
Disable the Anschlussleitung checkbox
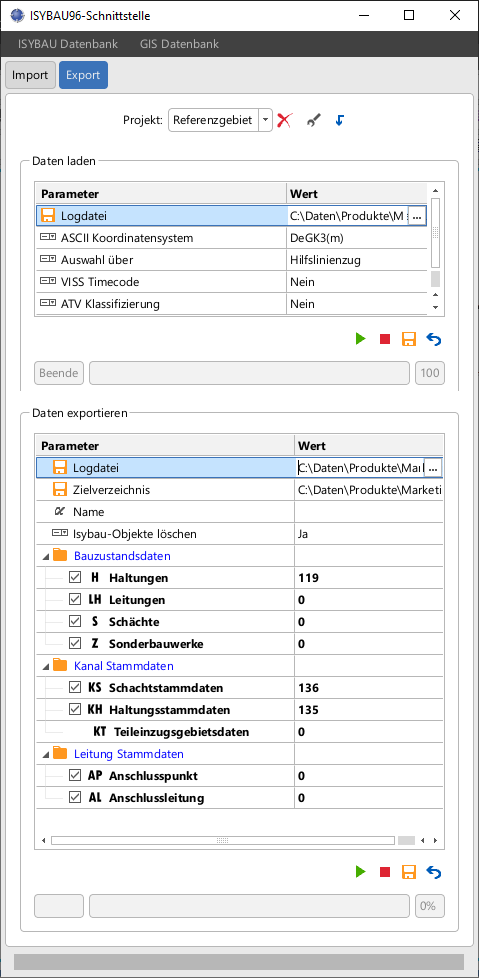click(75, 797)
